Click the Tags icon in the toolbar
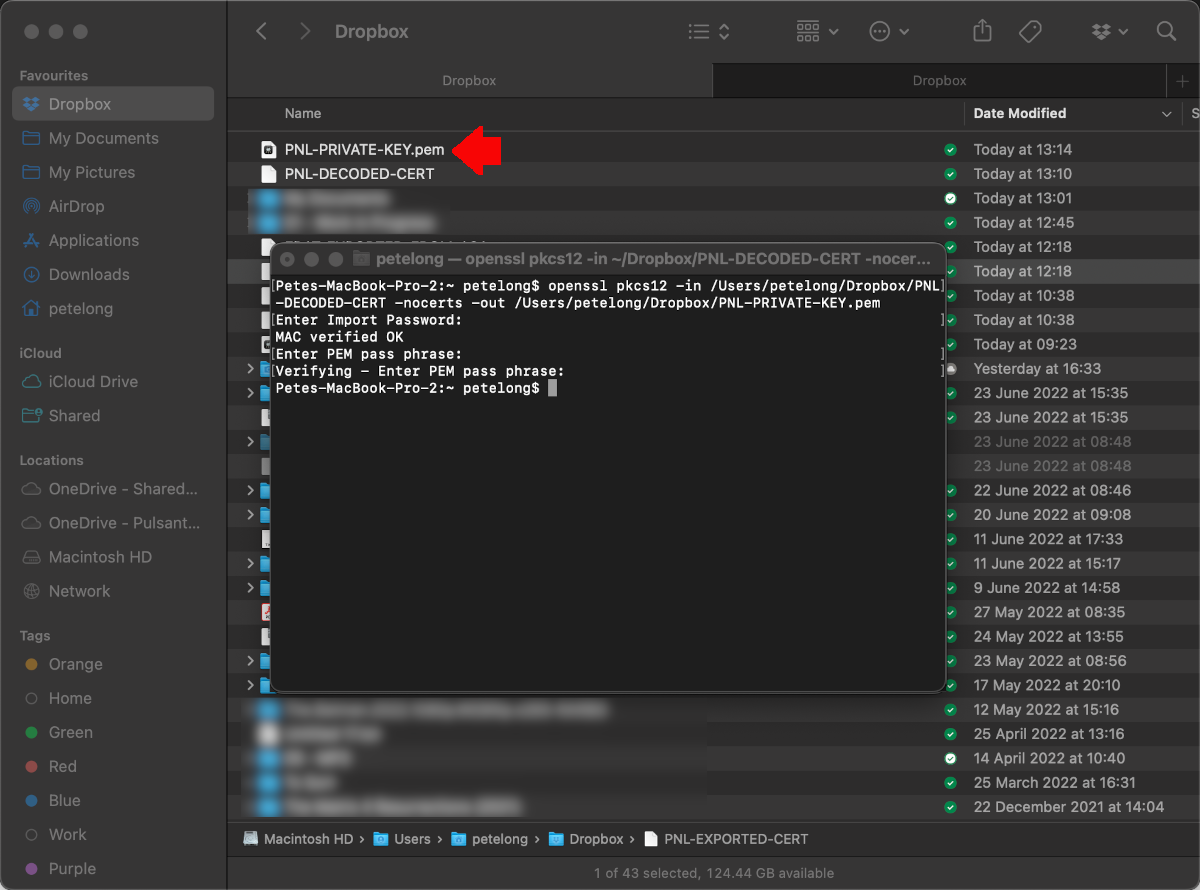1200x890 pixels. [x=1030, y=31]
